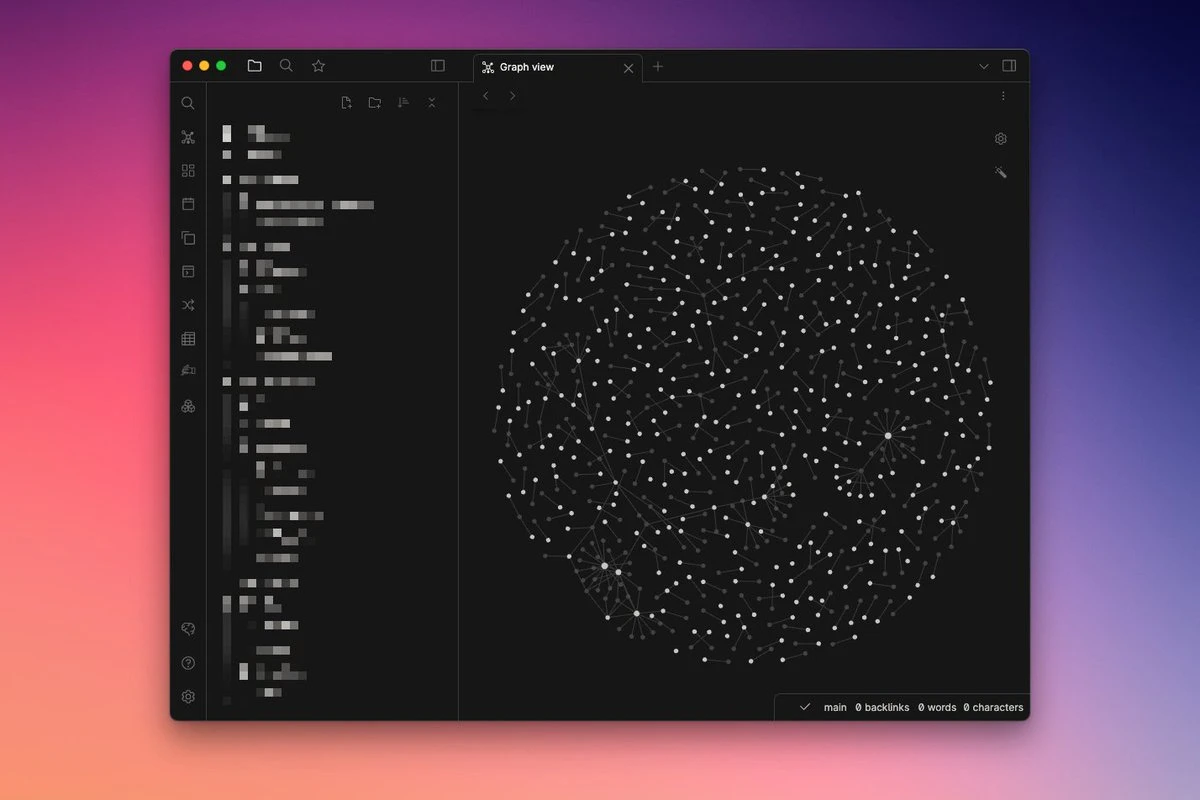Toggle the right sidebar panel
The image size is (1200, 800).
(1009, 66)
